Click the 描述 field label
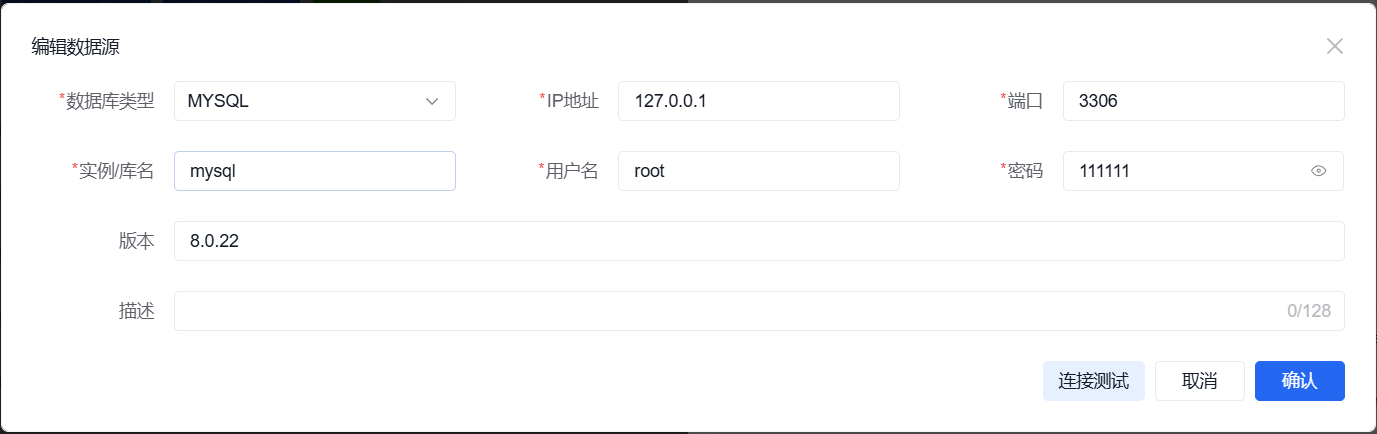Viewport: 1377px width, 434px height. (137, 311)
